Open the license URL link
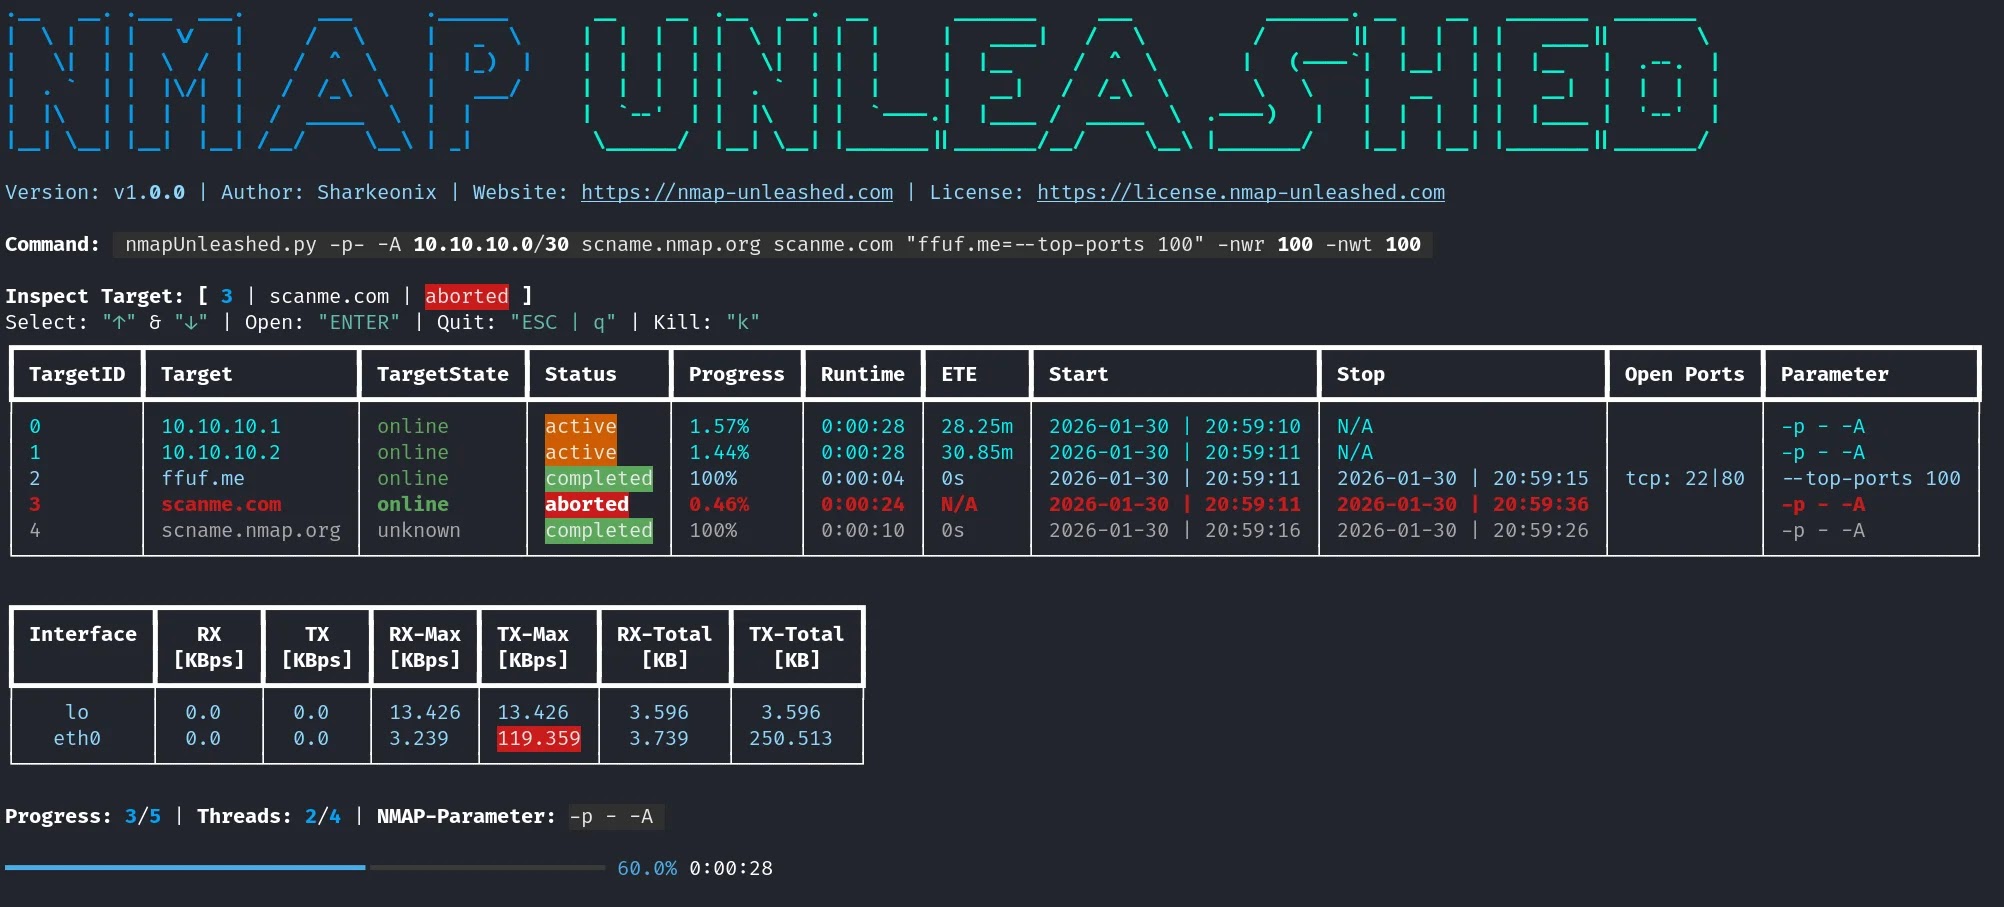Viewport: 2004px width, 907px height. tap(1240, 192)
